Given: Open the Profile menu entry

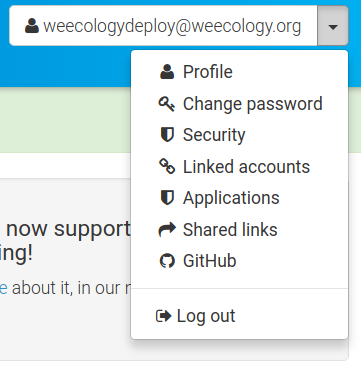Looking at the screenshot, I should [x=240, y=72].
